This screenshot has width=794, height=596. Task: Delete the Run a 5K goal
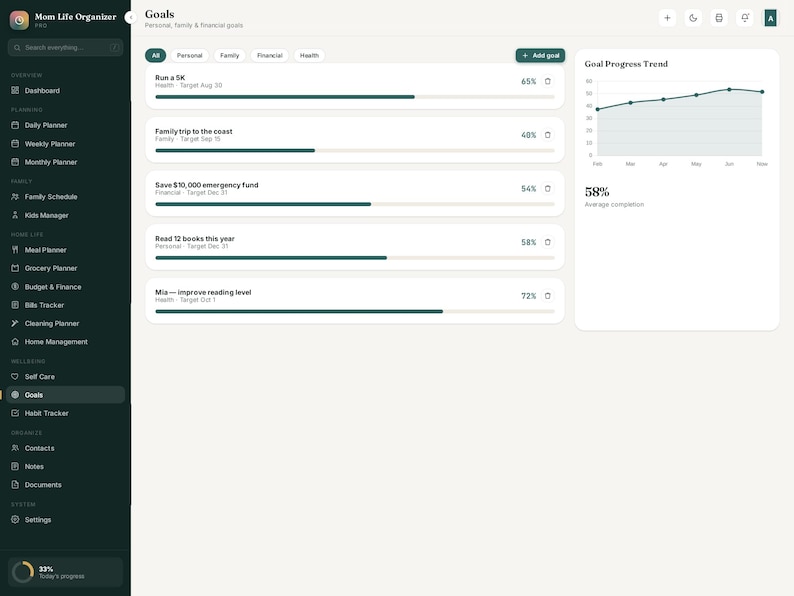click(x=547, y=81)
